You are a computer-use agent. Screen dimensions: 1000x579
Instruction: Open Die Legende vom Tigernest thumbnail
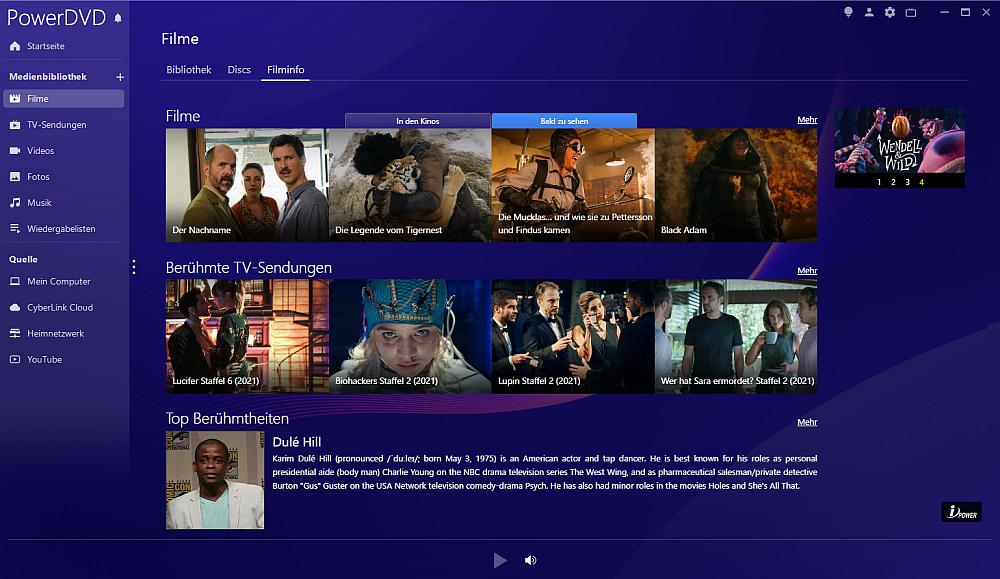pyautogui.click(x=410, y=185)
